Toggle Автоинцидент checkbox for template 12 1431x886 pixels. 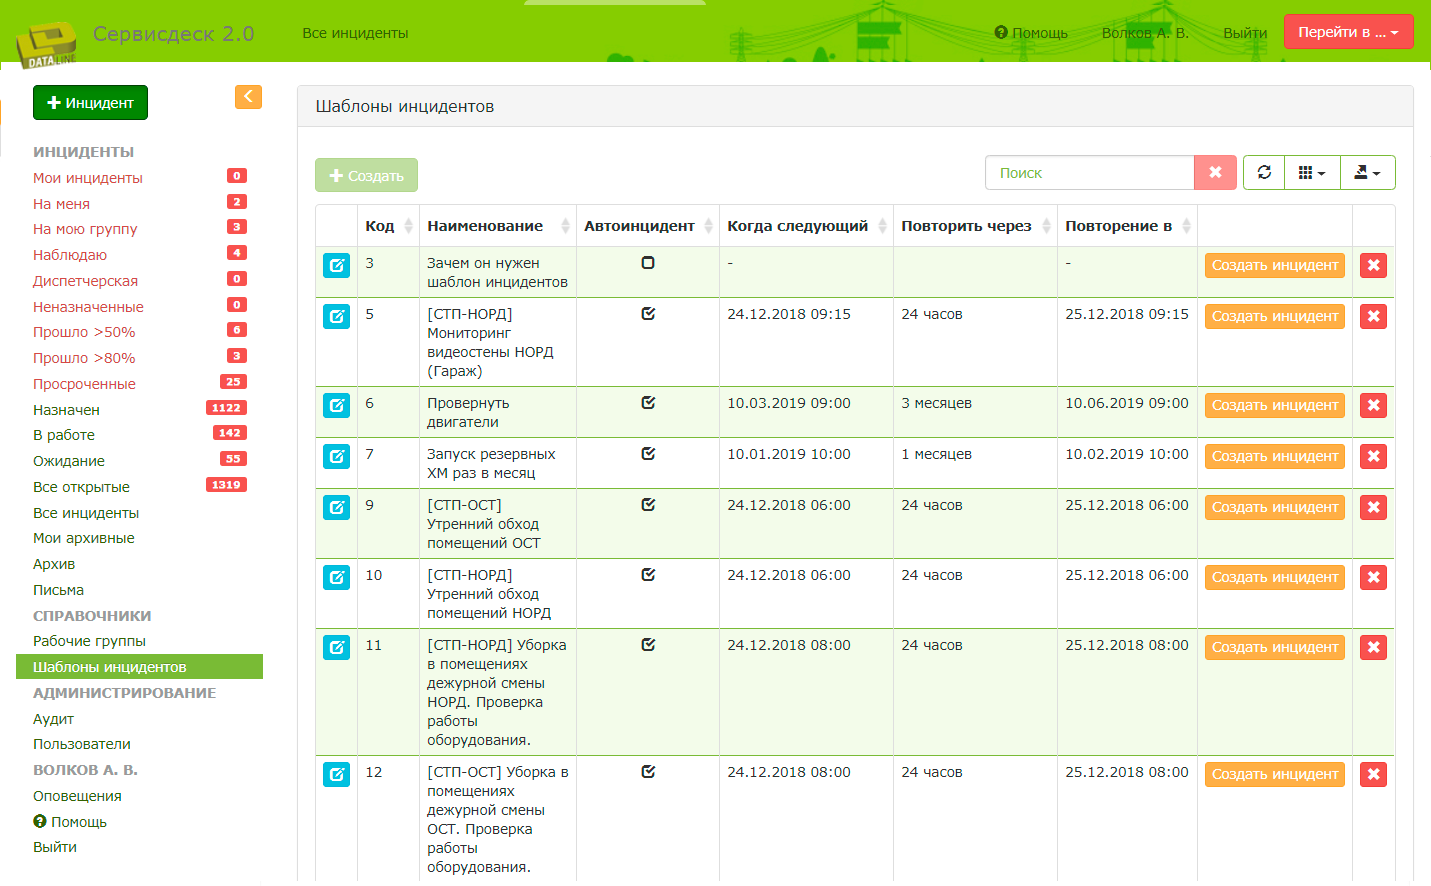[x=648, y=772]
